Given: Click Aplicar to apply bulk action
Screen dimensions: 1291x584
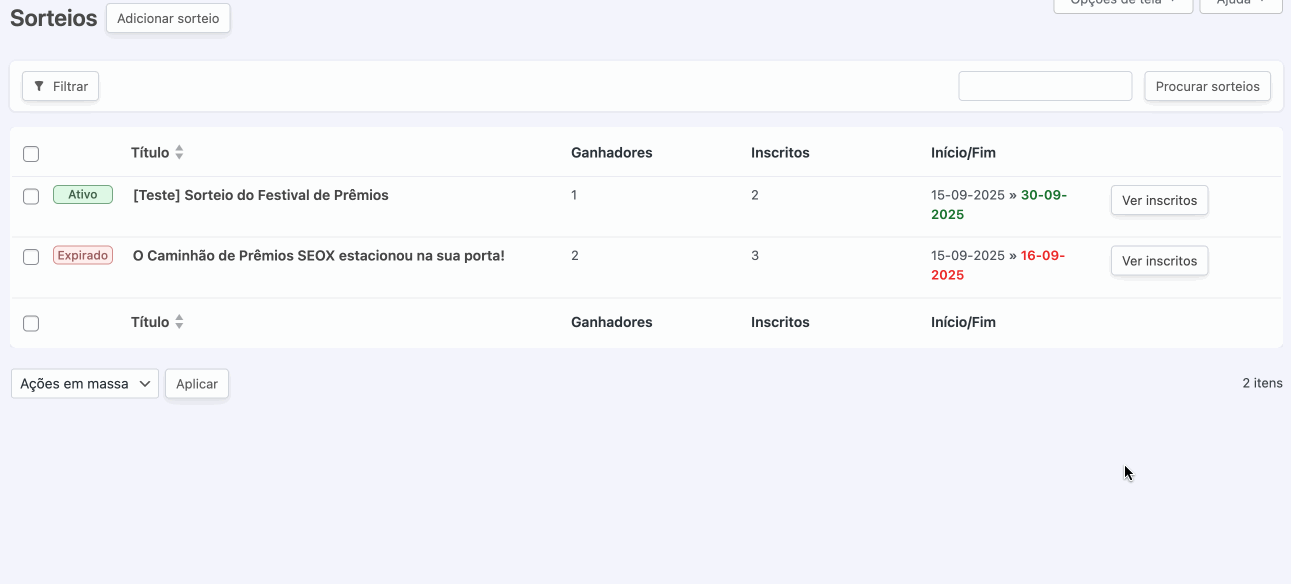Looking at the screenshot, I should click(x=197, y=384).
